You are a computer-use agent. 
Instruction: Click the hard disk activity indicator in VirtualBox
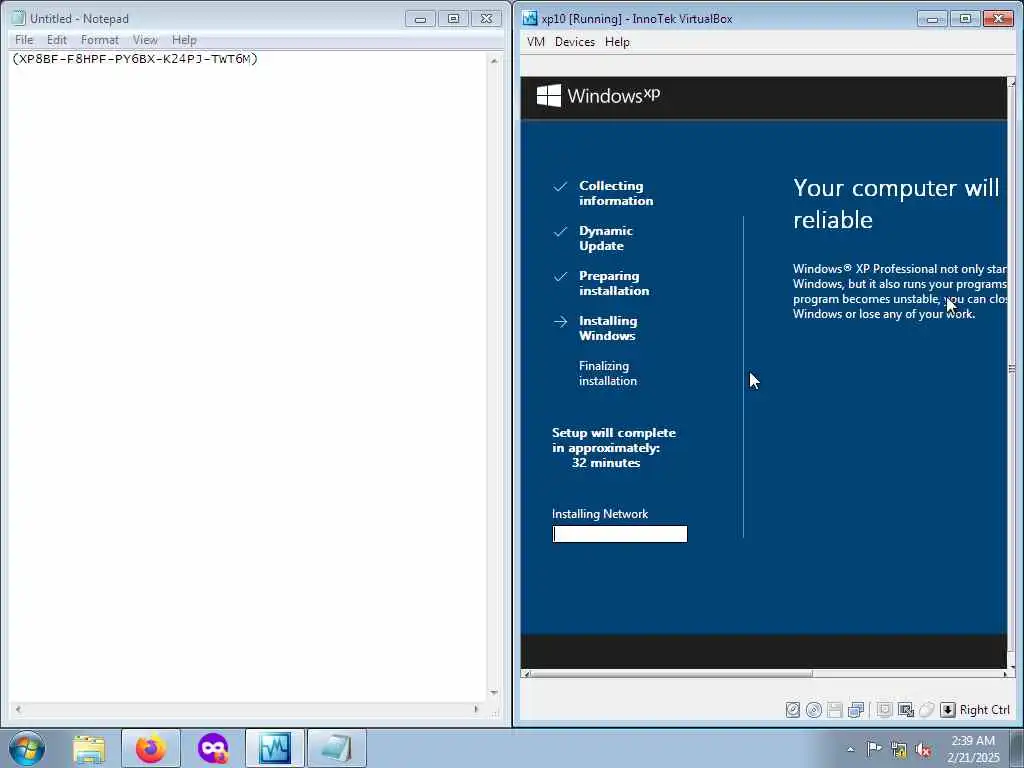click(793, 710)
